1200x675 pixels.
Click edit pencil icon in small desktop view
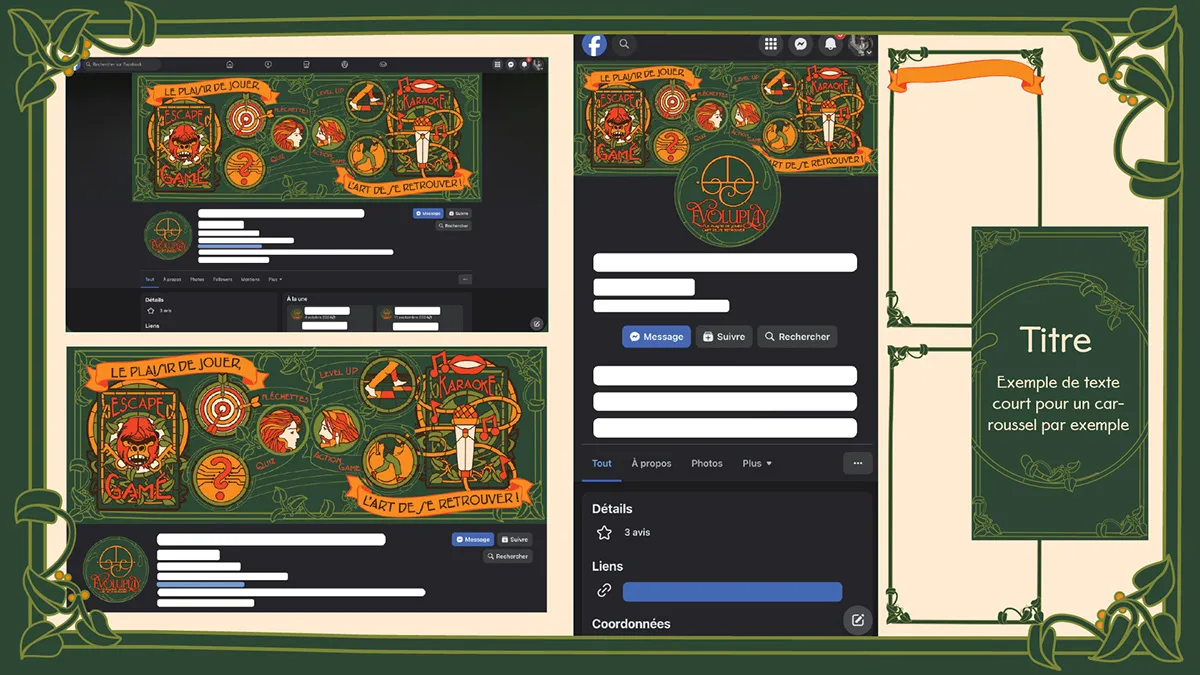tap(536, 324)
